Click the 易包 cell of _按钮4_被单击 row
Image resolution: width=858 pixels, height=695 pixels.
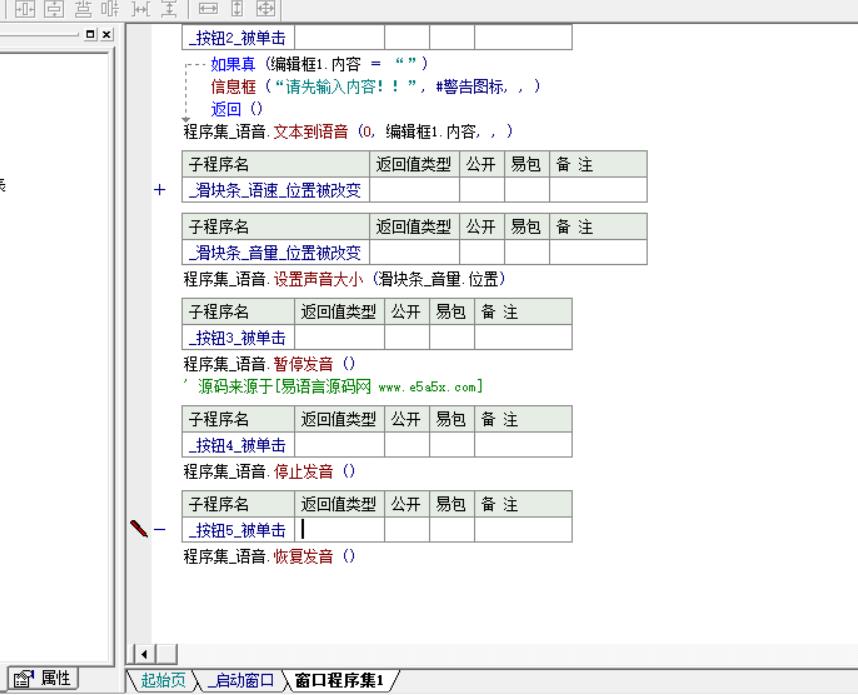click(x=451, y=445)
